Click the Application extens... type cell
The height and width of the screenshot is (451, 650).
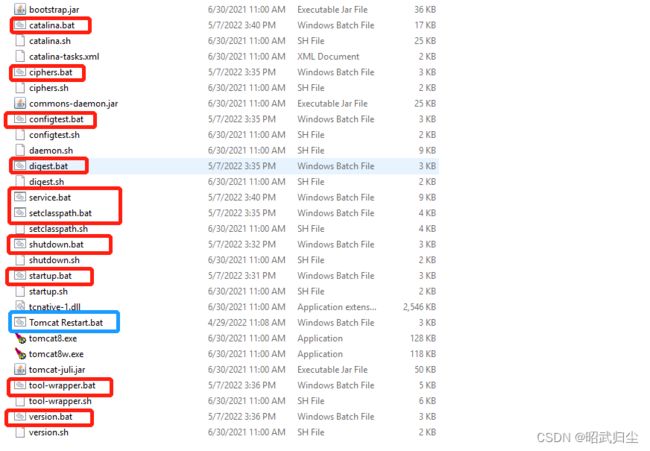pyautogui.click(x=337, y=307)
